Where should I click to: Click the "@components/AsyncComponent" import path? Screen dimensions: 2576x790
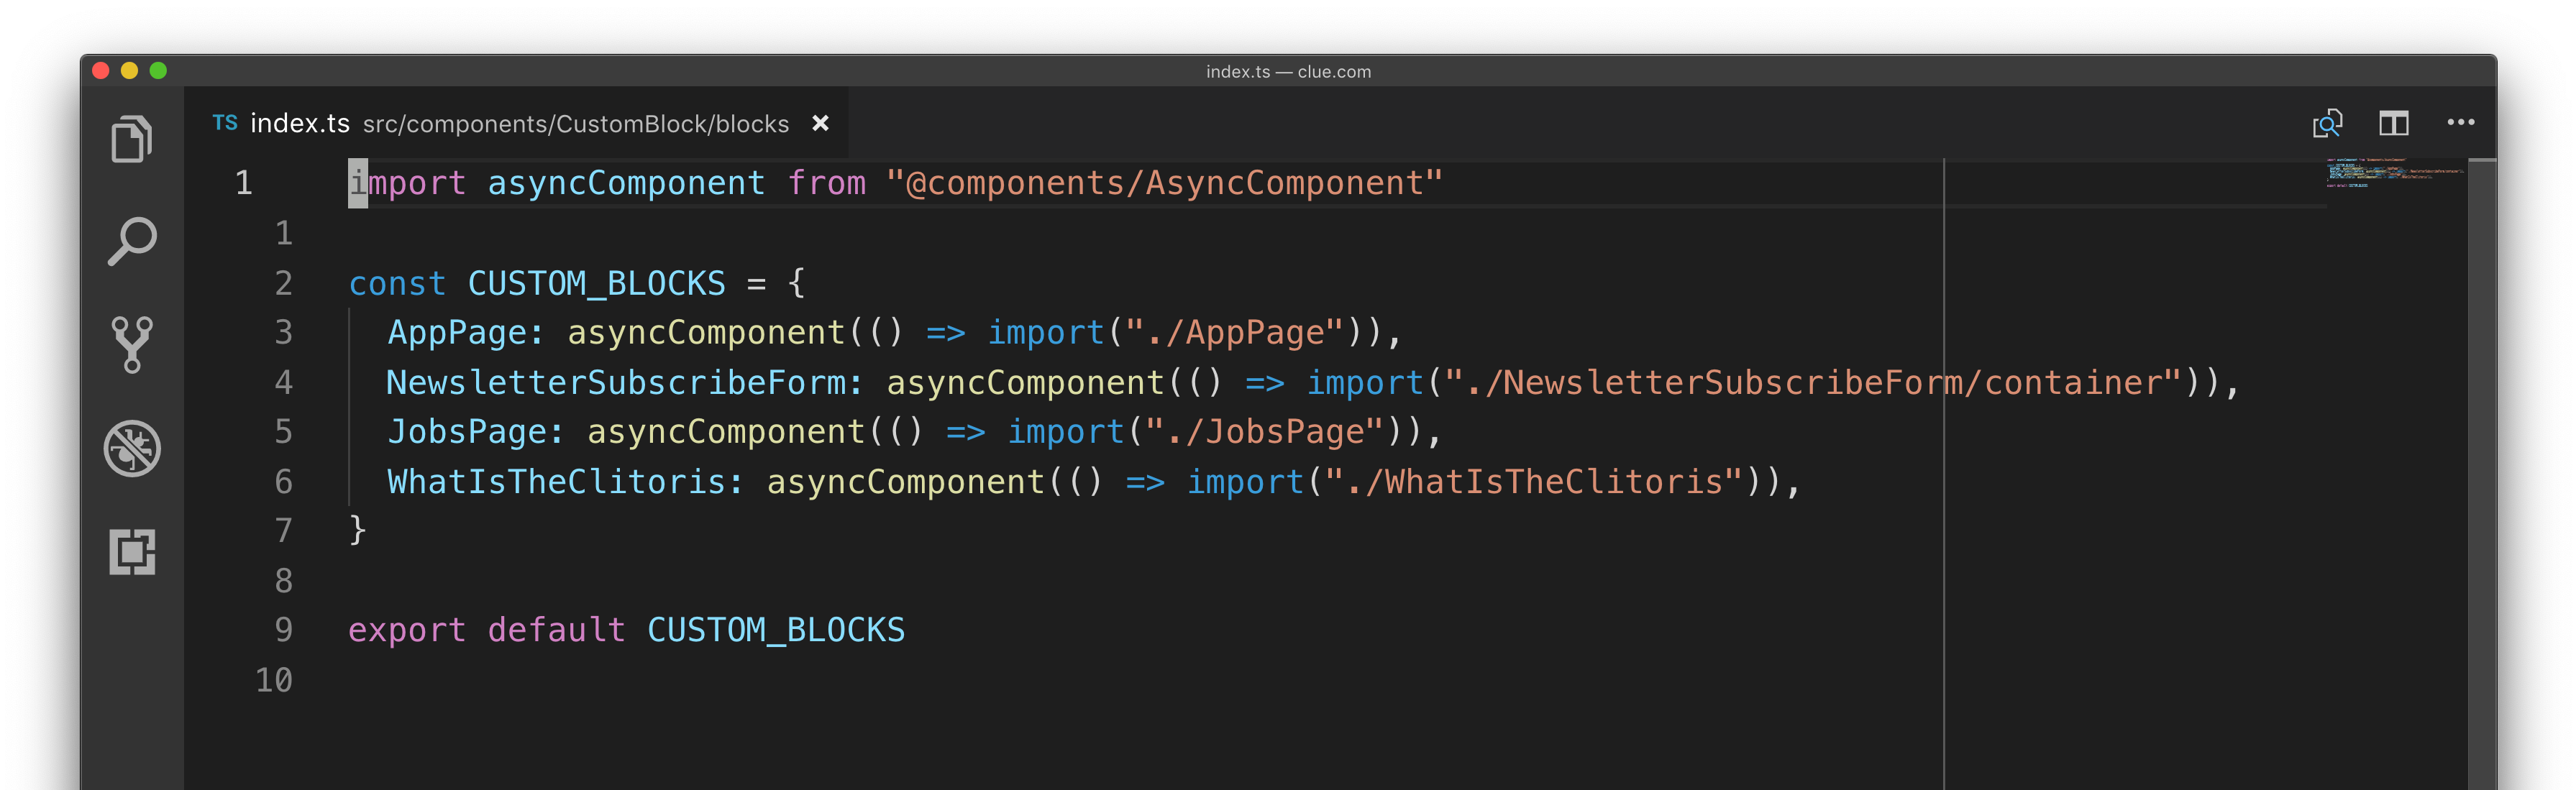(x=1164, y=183)
